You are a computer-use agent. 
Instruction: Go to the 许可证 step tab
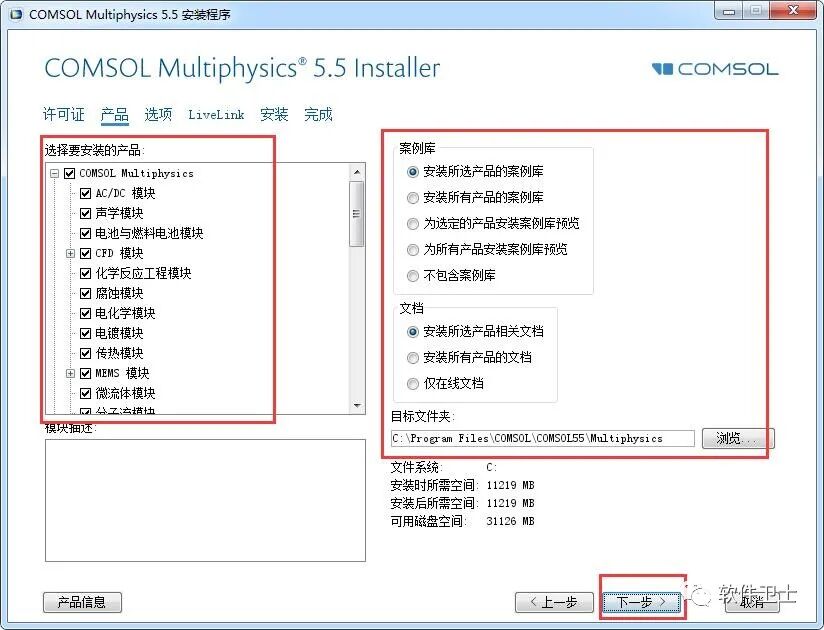coord(64,114)
